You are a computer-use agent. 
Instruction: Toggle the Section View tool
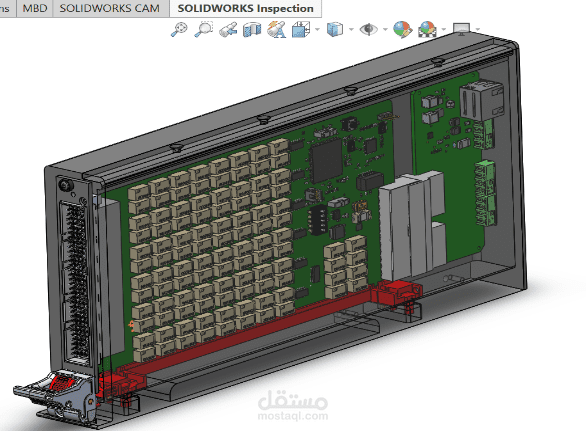coord(252,30)
